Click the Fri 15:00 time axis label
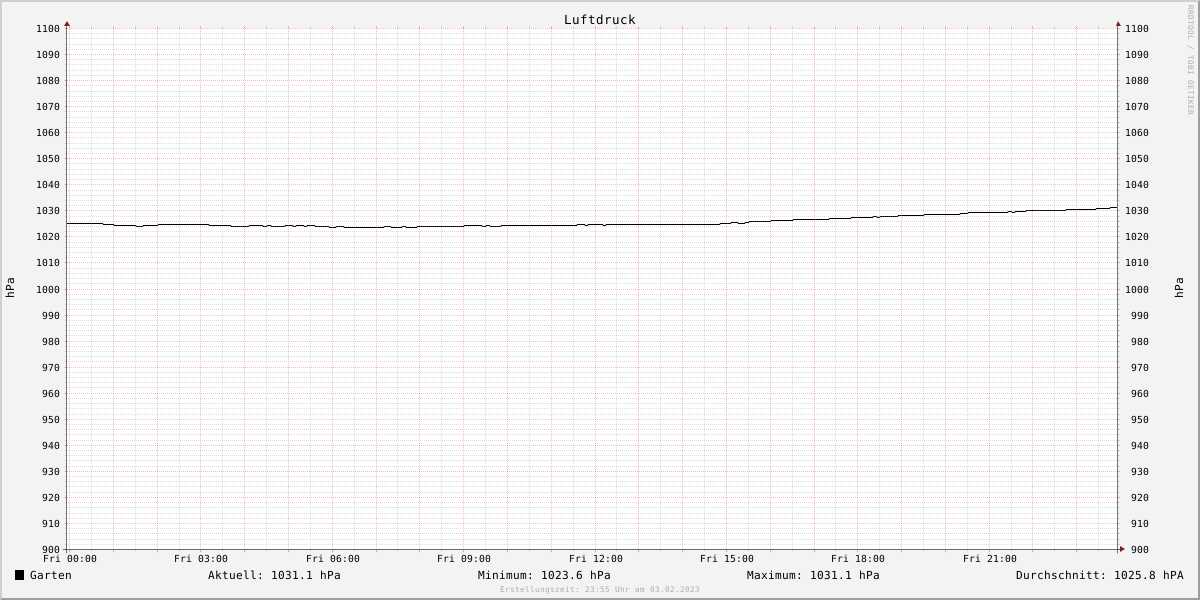 tap(727, 559)
